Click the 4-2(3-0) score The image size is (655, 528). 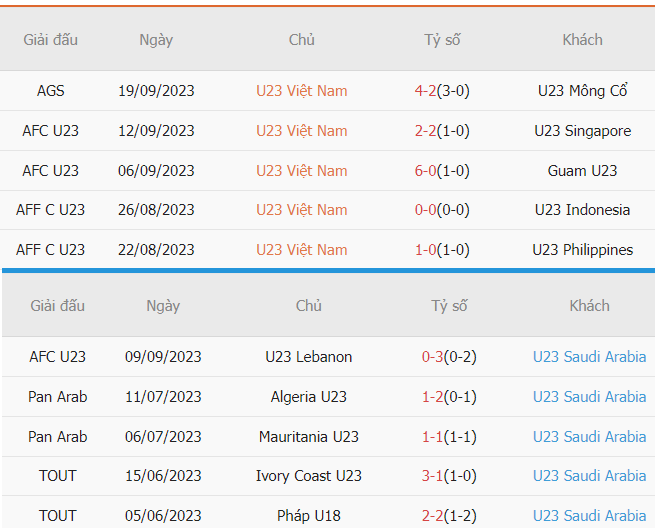click(442, 91)
